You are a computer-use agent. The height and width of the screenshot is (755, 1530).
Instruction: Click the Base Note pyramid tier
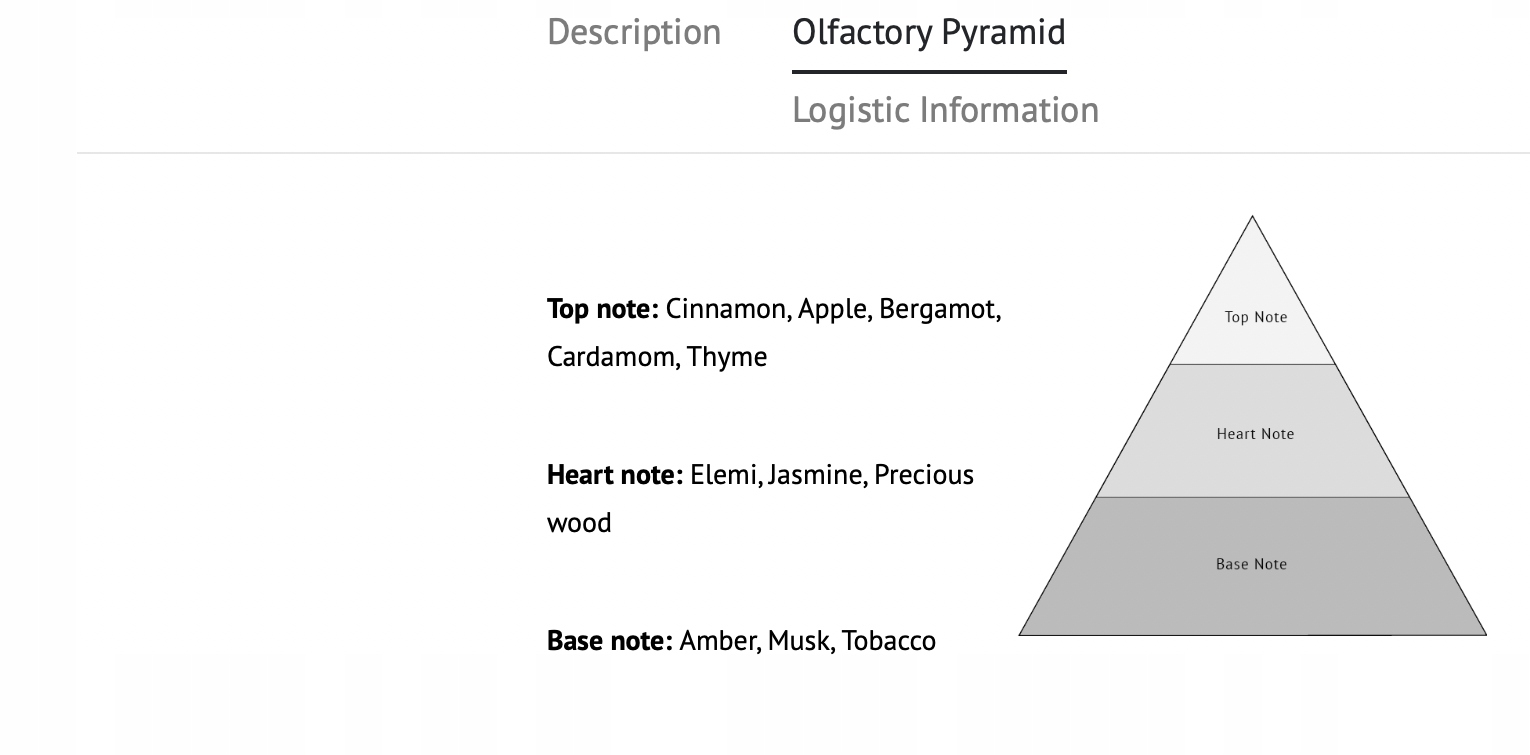tap(1251, 564)
